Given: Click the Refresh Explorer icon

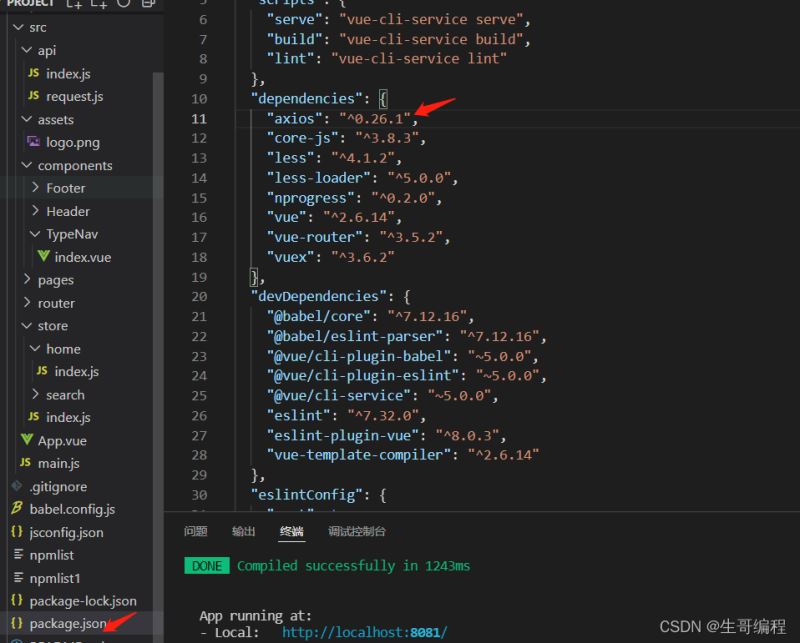Looking at the screenshot, I should [124, 5].
